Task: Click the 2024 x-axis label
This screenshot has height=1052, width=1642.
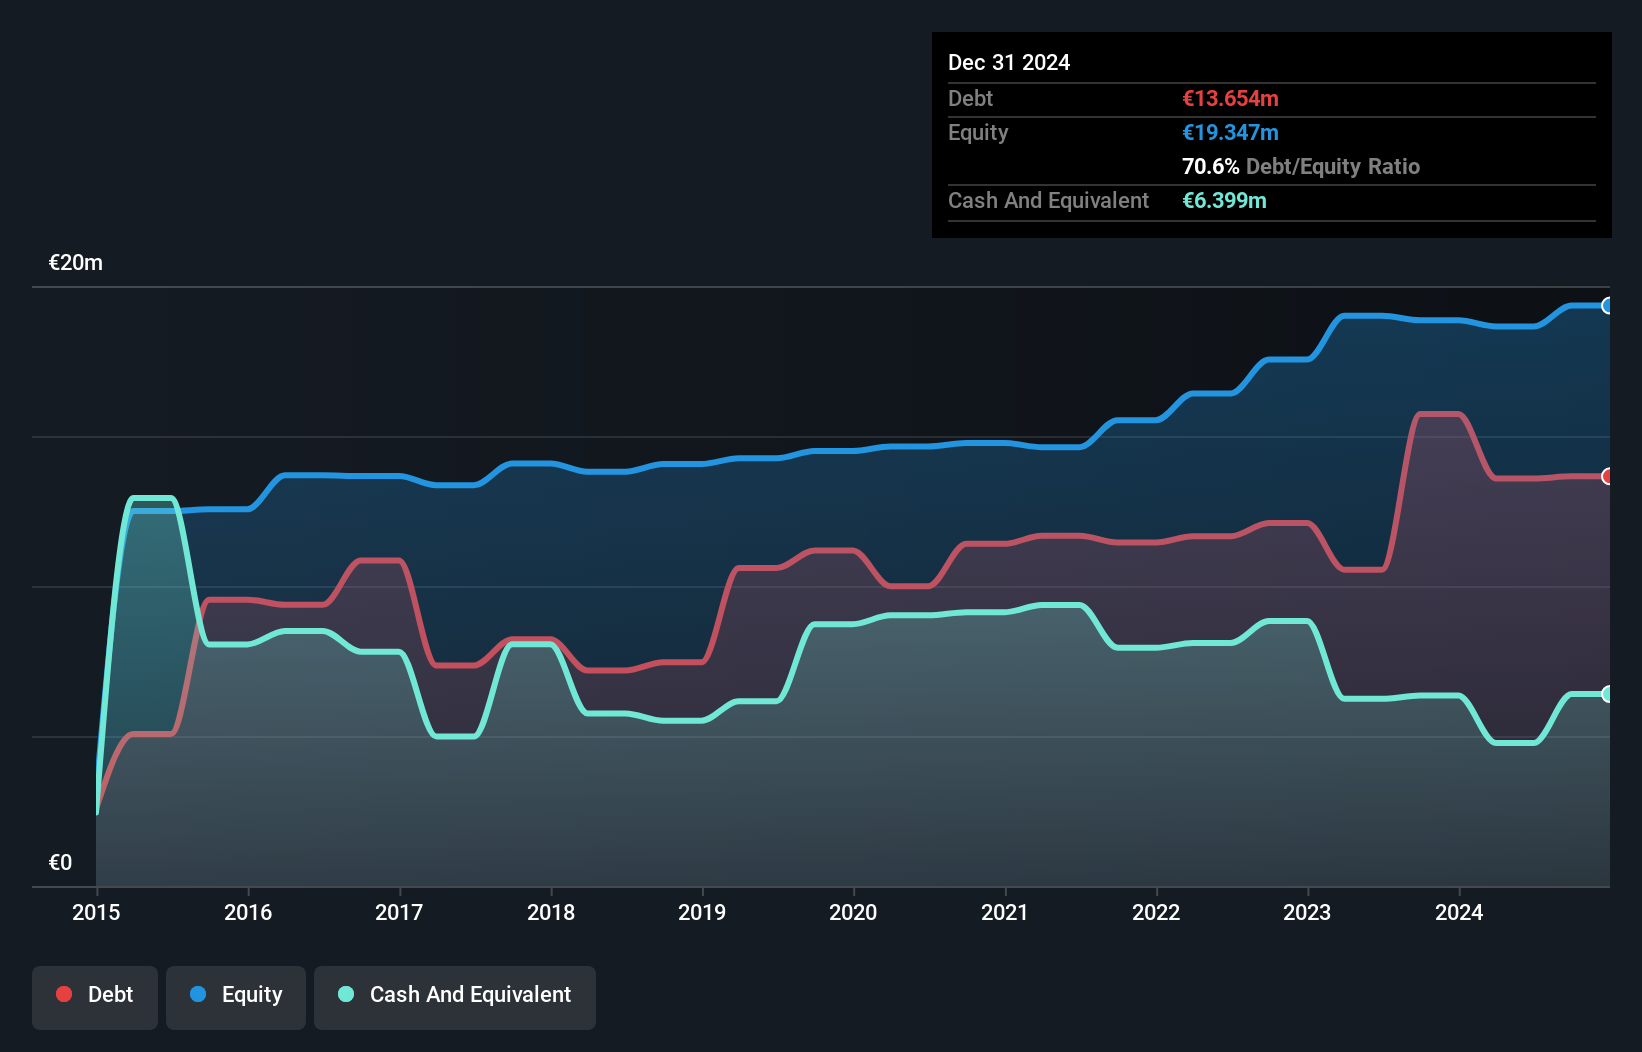Action: (x=1459, y=912)
